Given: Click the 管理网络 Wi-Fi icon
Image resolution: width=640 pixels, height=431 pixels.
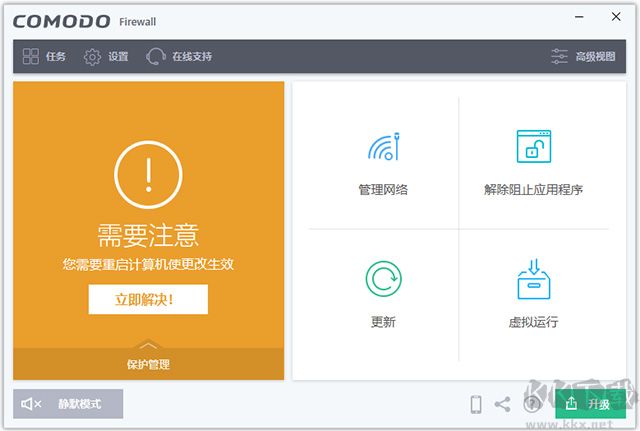Looking at the screenshot, I should click(384, 146).
